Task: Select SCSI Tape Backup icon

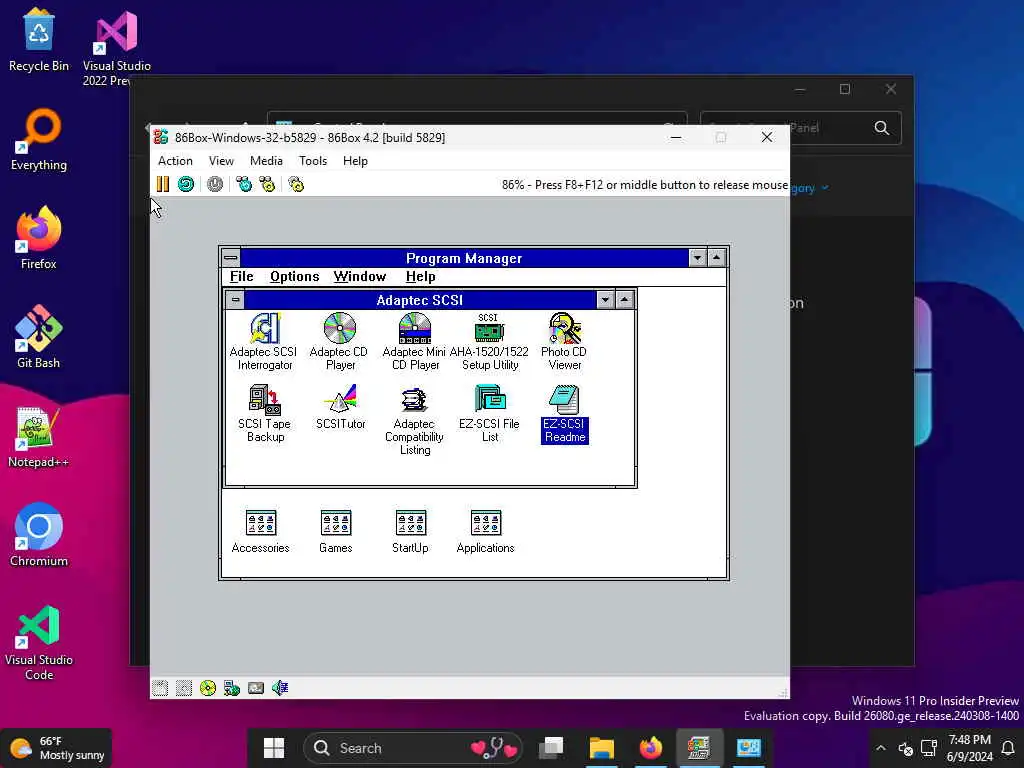Action: pos(264,413)
